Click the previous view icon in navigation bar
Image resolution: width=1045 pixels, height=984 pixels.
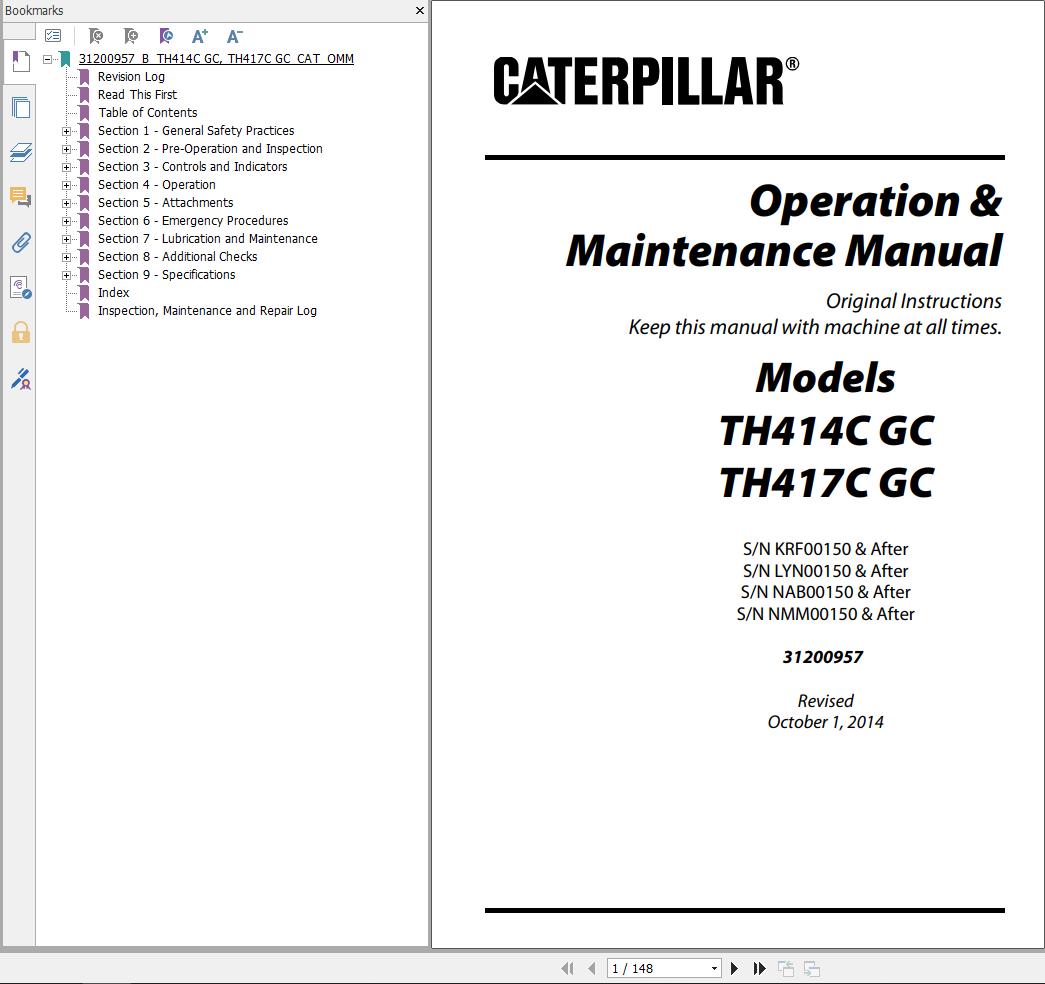click(x=786, y=969)
